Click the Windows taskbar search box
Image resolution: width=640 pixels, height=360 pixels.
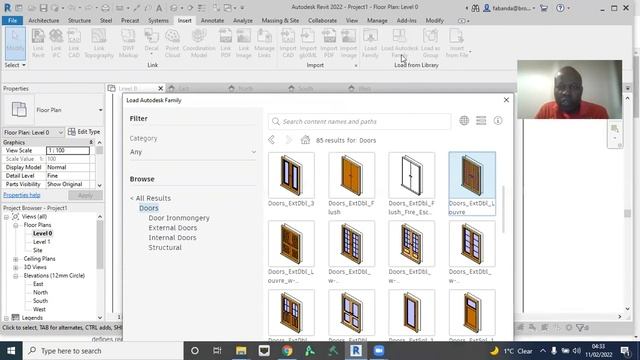(x=102, y=351)
